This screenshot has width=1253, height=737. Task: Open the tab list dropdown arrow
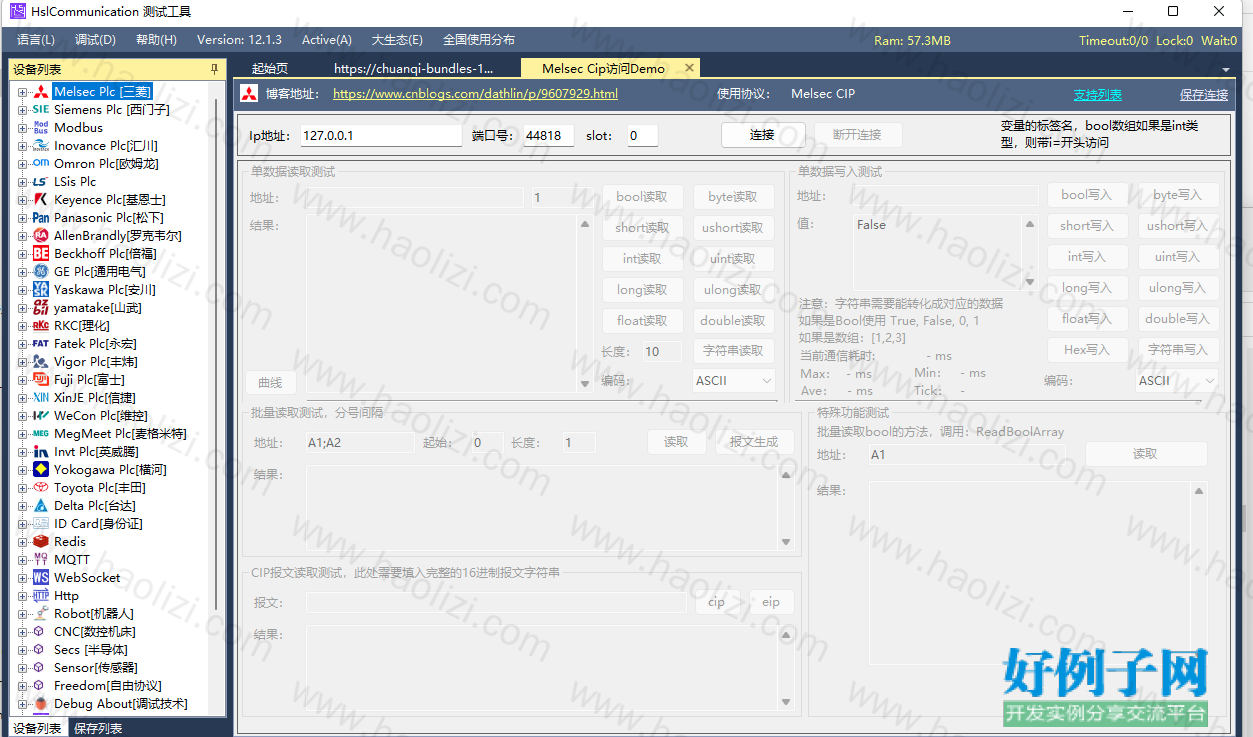coord(1226,70)
